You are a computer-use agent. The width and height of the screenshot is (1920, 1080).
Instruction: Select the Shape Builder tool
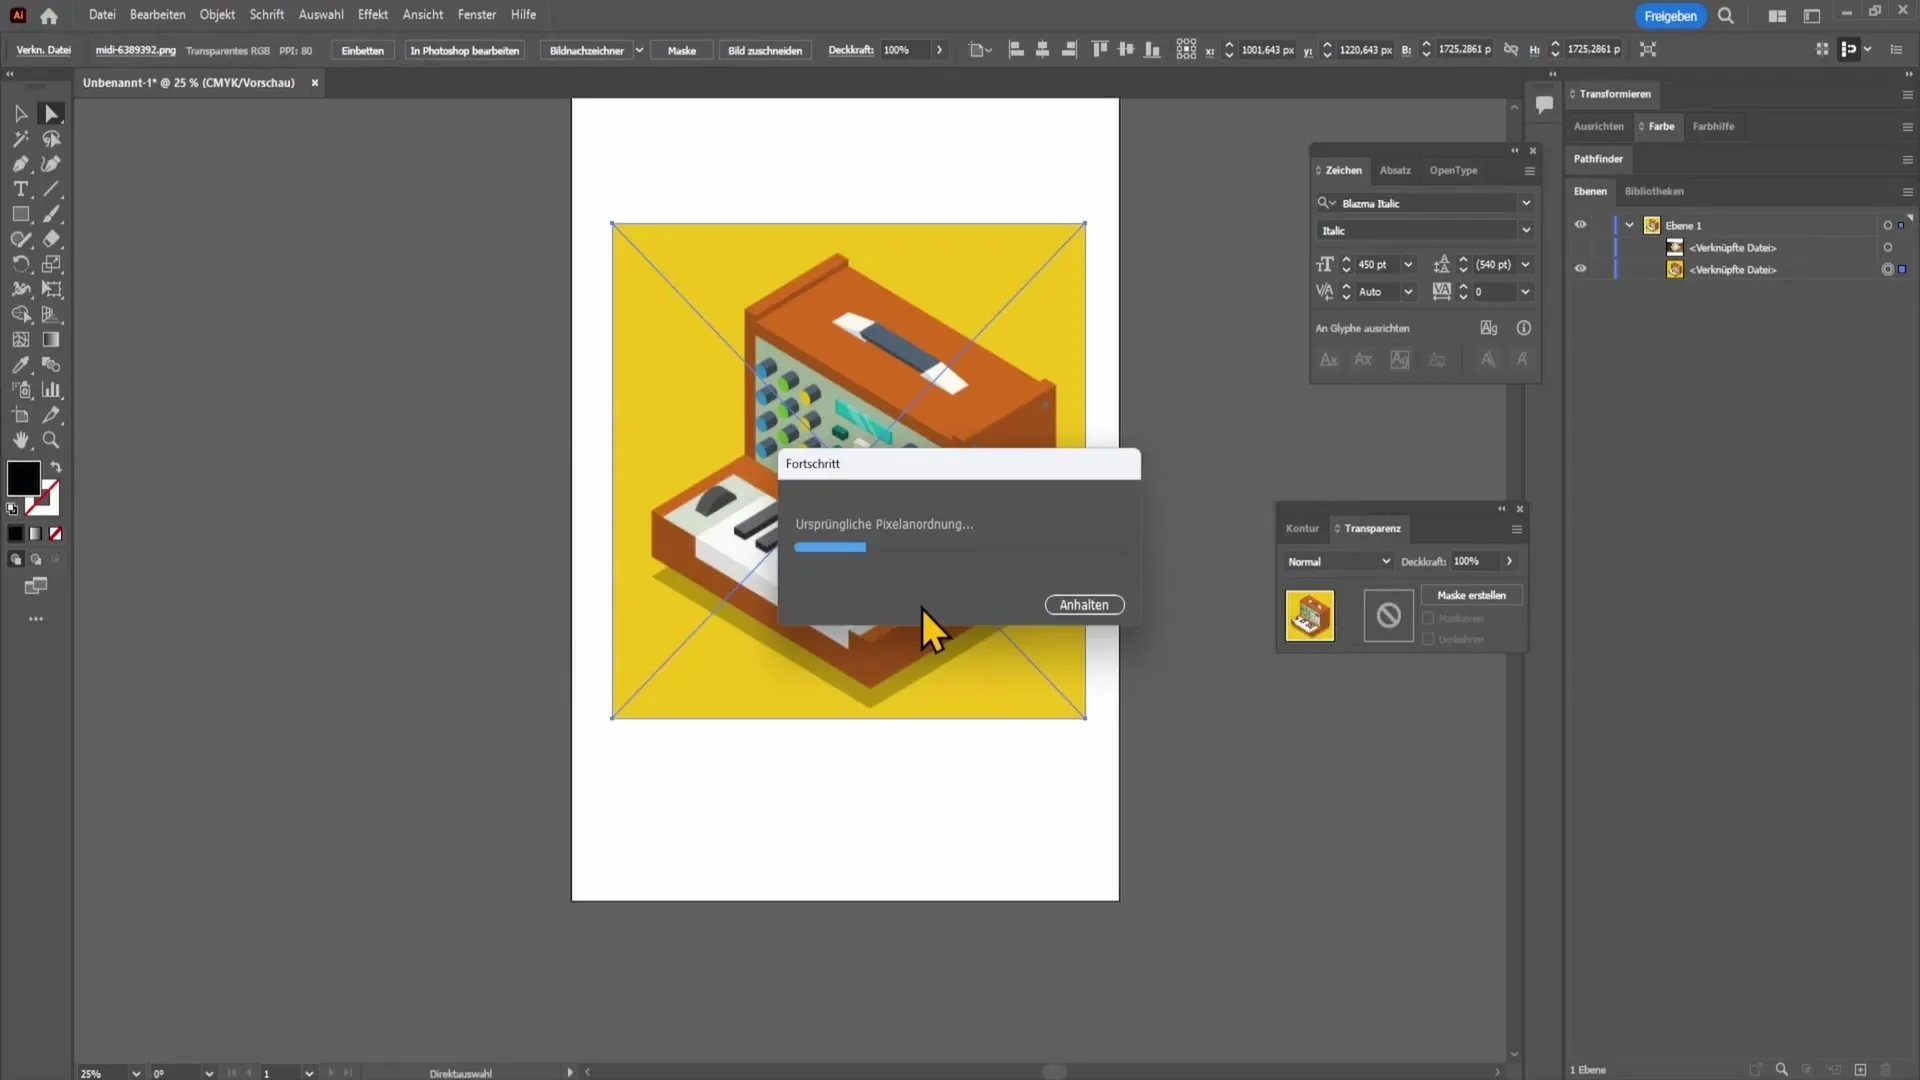click(20, 314)
